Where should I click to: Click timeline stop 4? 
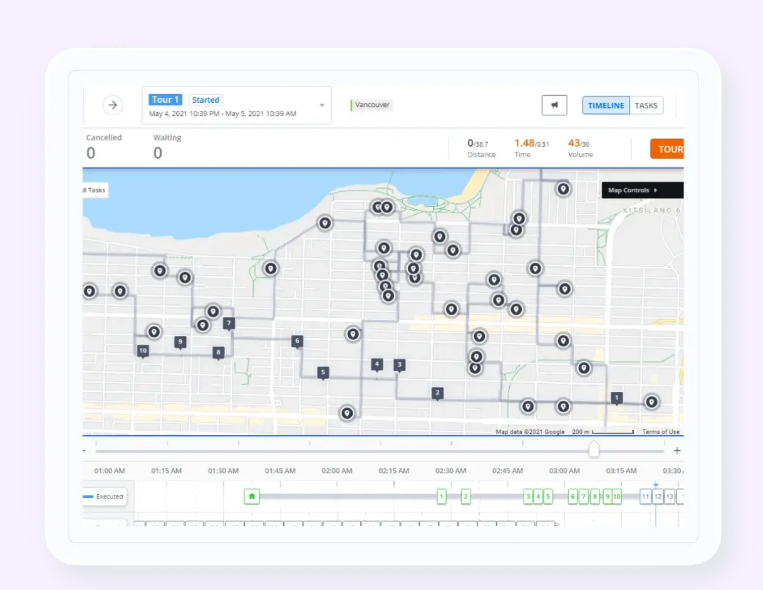(x=538, y=497)
